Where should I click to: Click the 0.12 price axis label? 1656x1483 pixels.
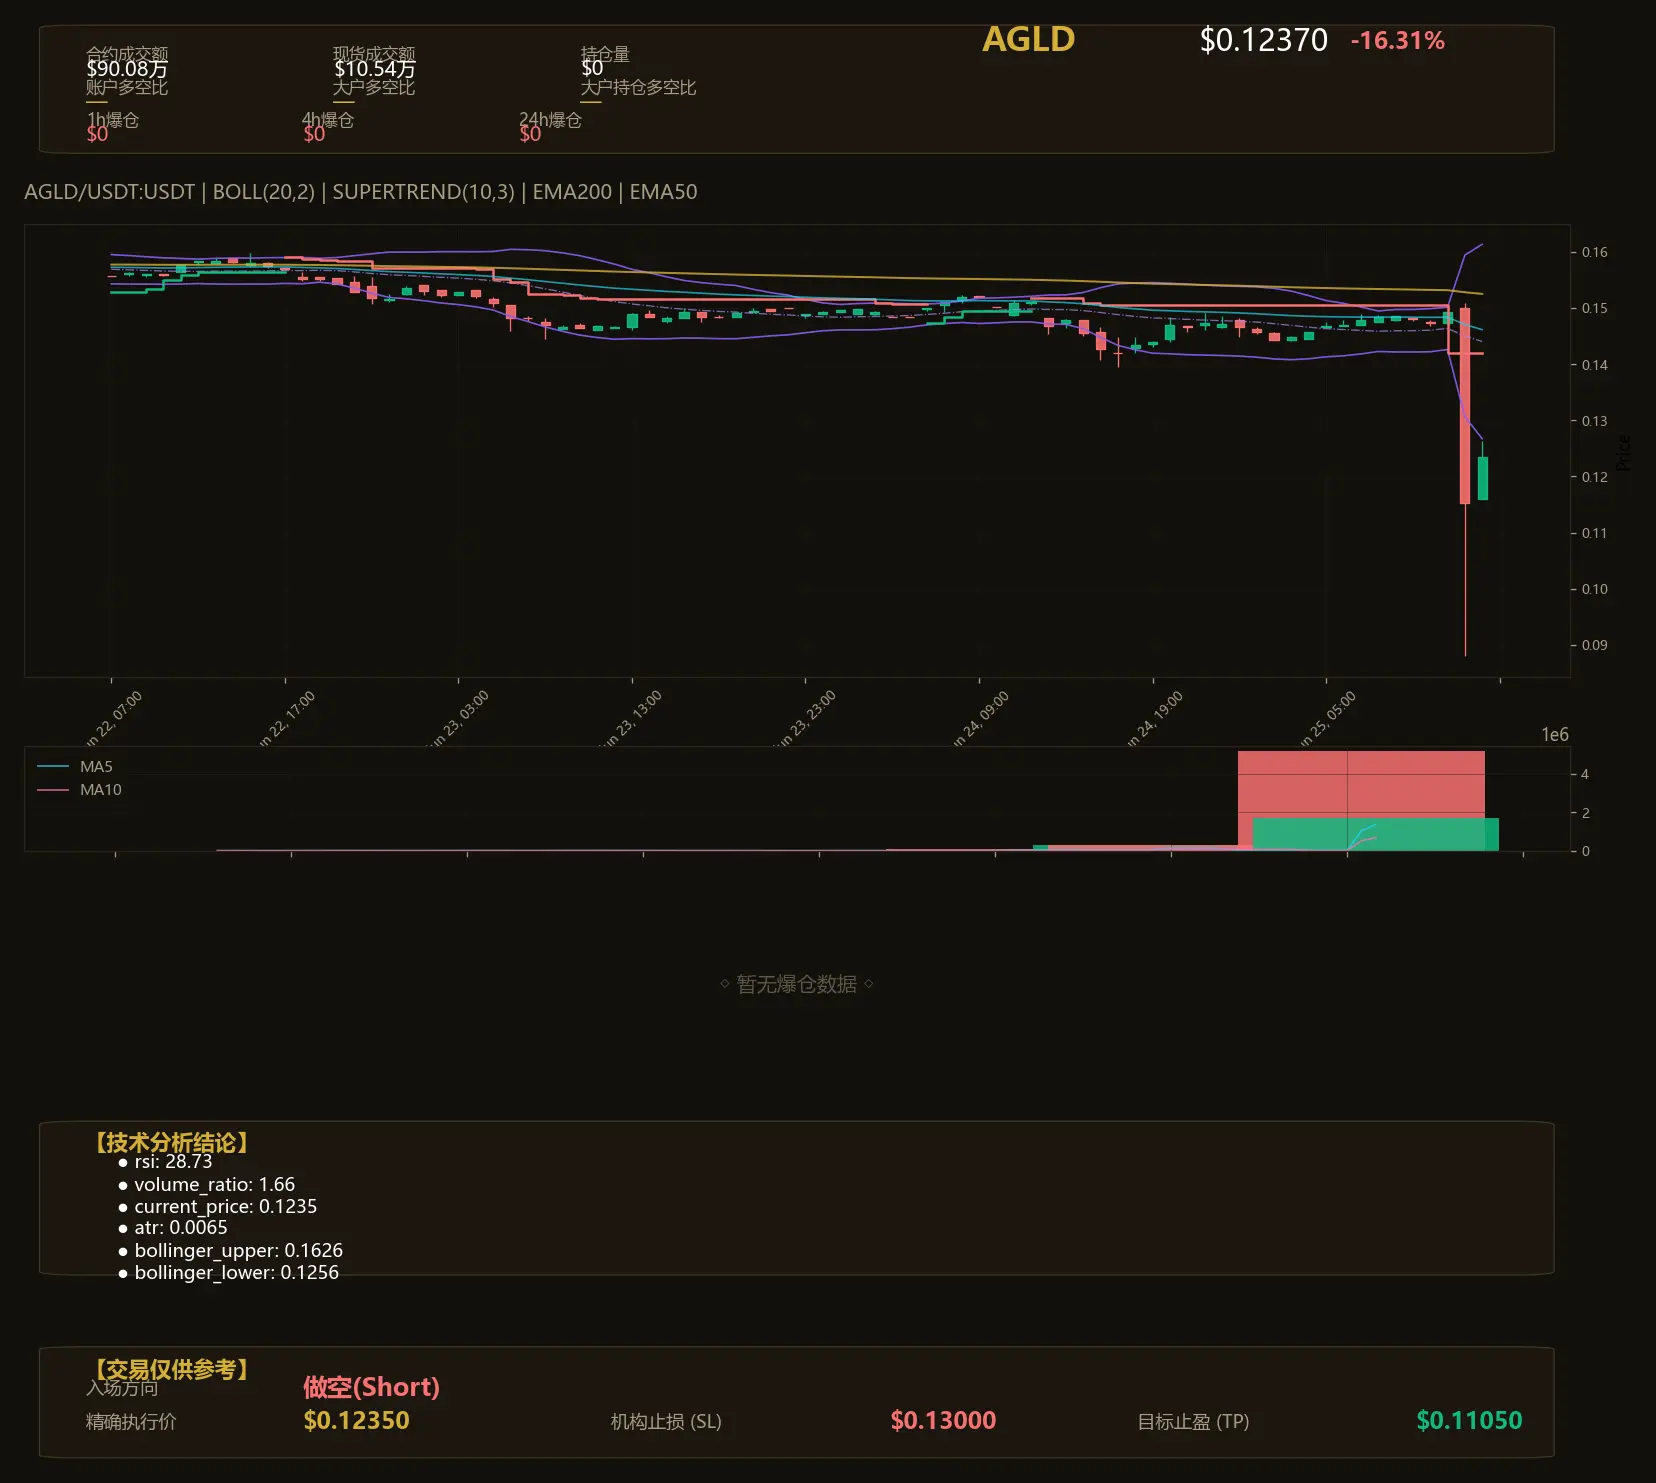1594,477
